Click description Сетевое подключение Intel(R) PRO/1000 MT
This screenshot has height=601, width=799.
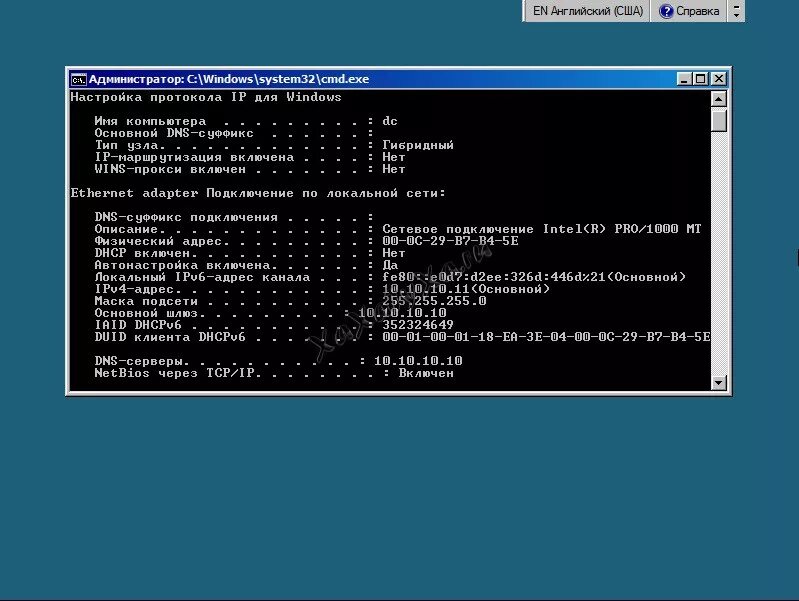click(542, 229)
